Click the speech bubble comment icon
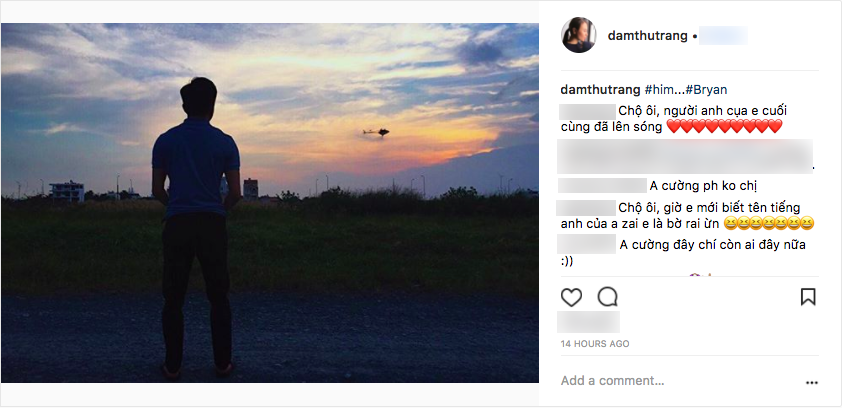 point(607,297)
